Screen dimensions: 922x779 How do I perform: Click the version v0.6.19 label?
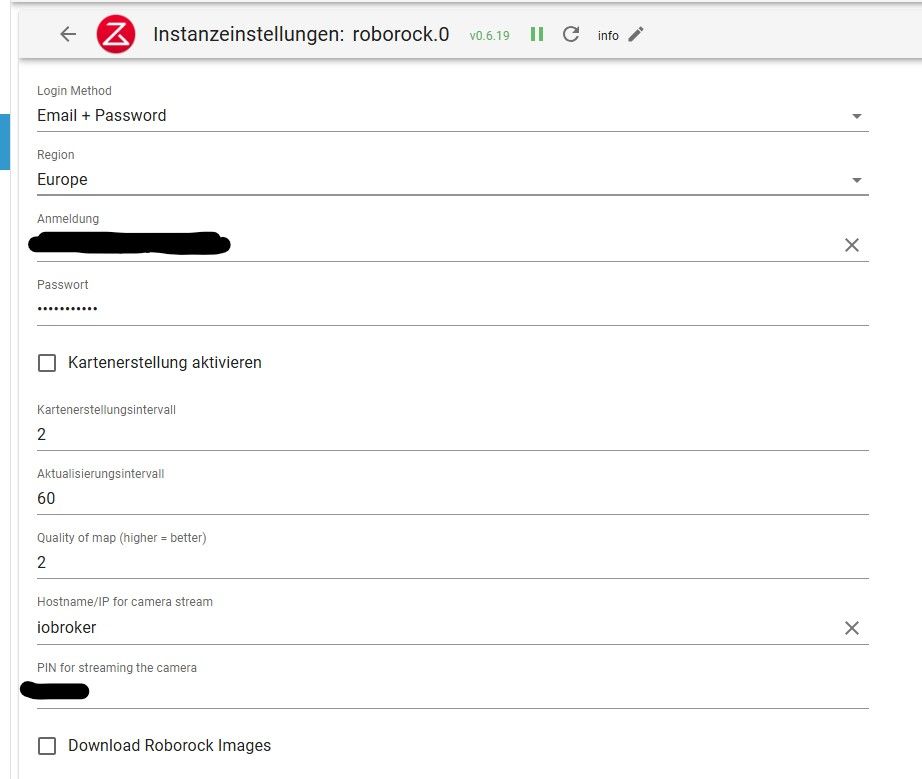coord(489,36)
